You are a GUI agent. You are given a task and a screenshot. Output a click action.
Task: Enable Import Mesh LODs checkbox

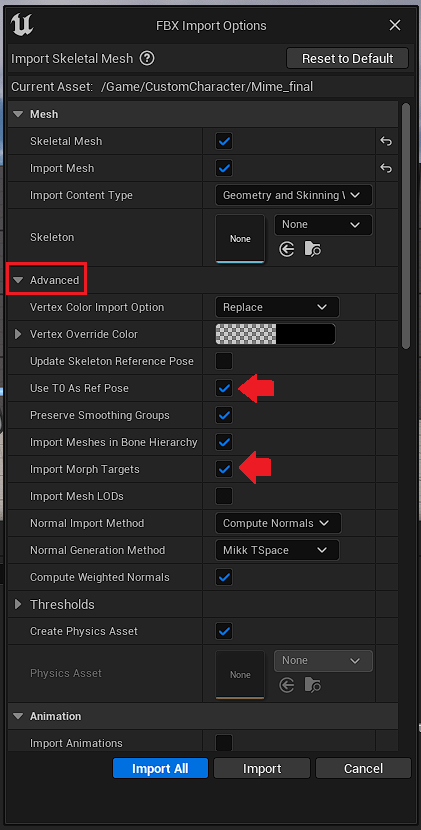tap(224, 496)
